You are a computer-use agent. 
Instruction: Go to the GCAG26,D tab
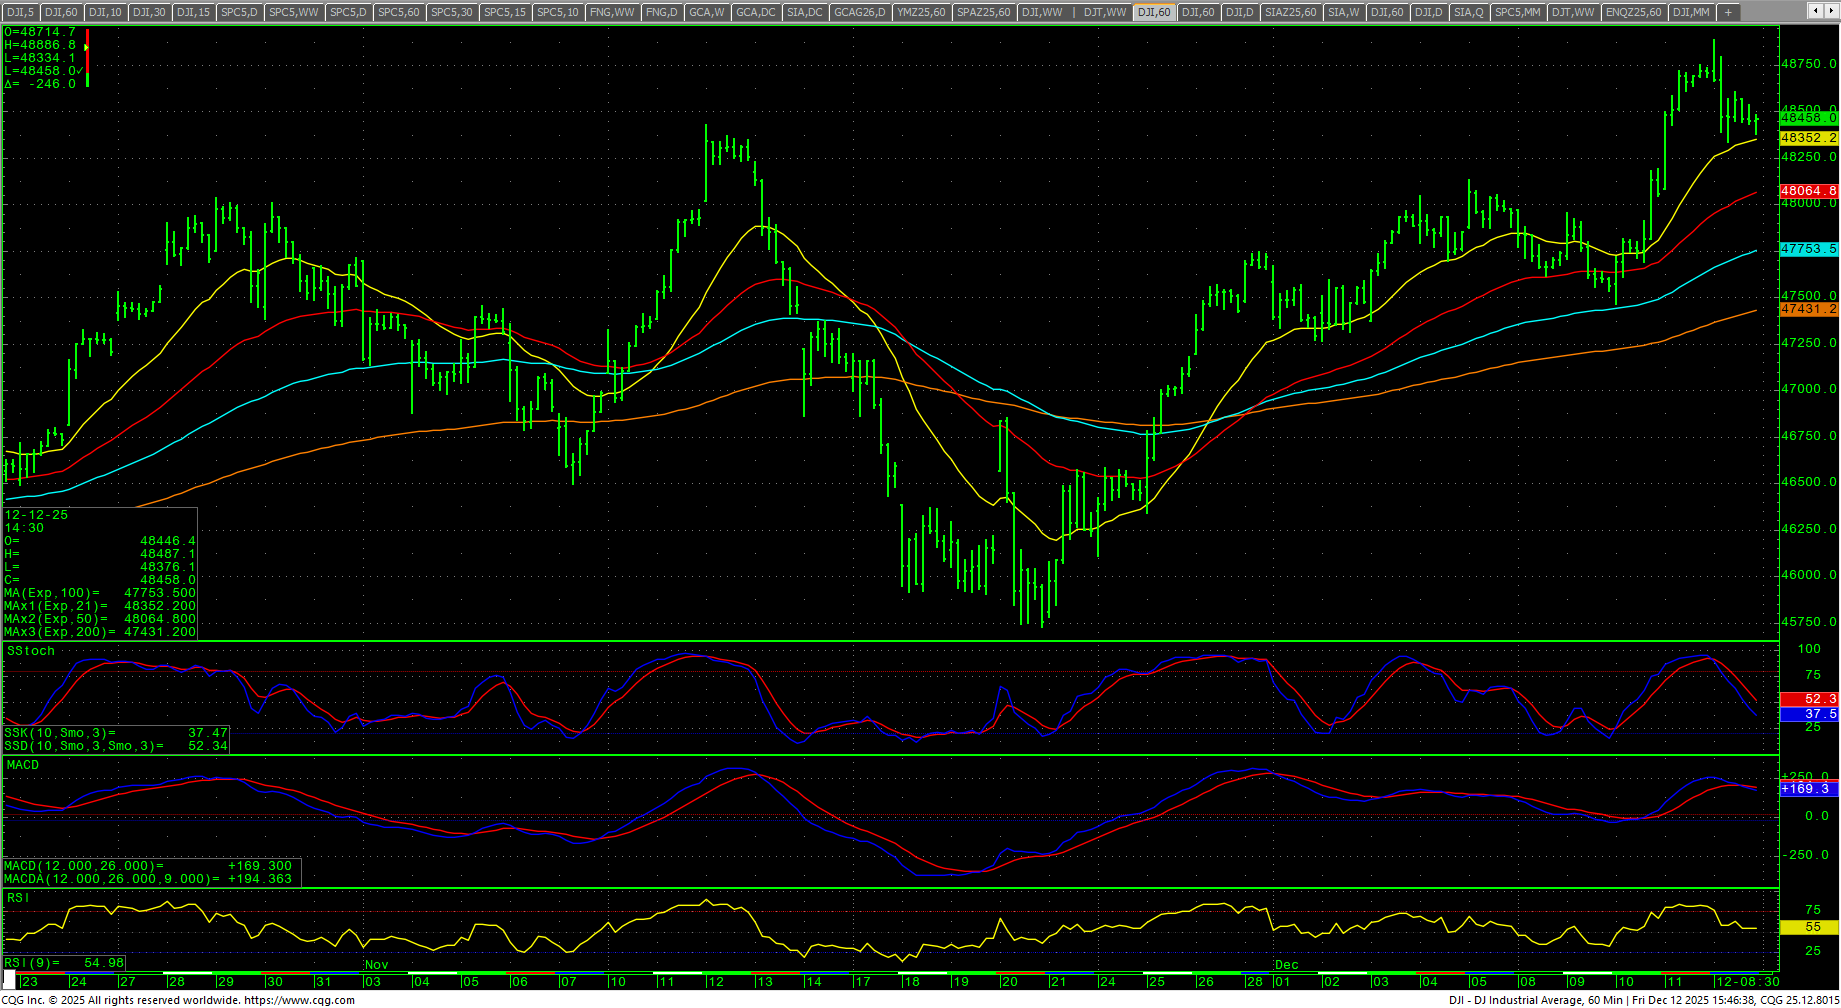point(860,12)
